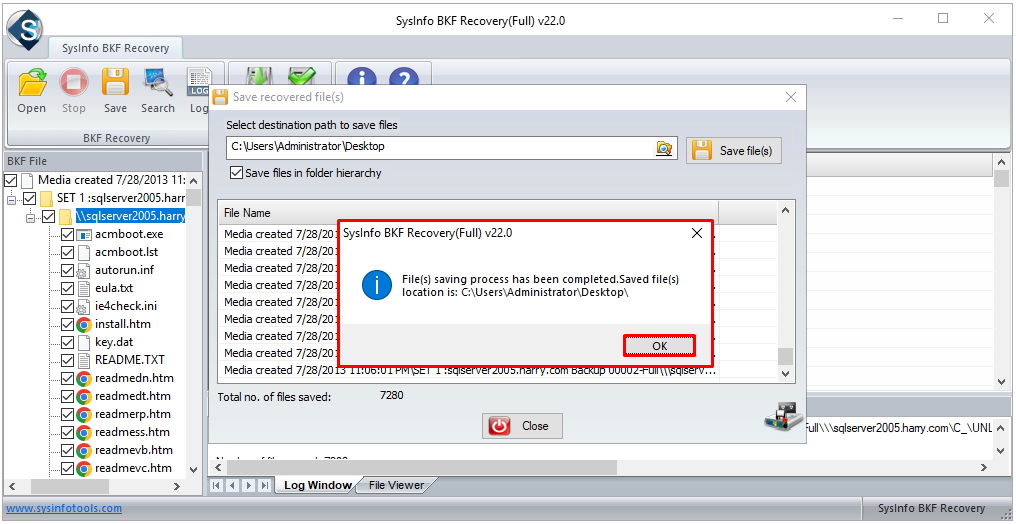Collapse the \\sqlserver2005.harry tree node
This screenshot has width=1016, height=524.
tap(30, 218)
